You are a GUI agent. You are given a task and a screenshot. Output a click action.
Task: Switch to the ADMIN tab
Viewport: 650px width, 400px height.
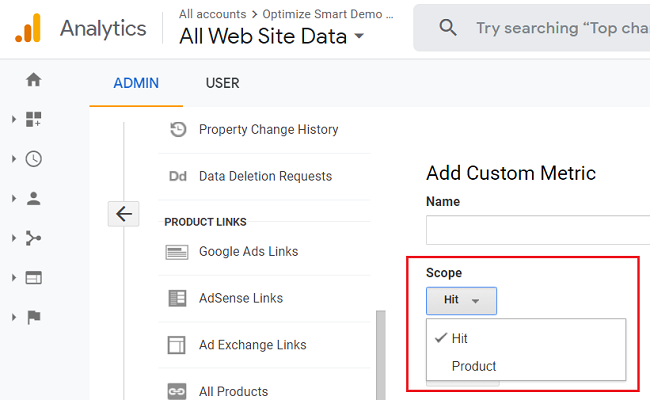tap(136, 83)
